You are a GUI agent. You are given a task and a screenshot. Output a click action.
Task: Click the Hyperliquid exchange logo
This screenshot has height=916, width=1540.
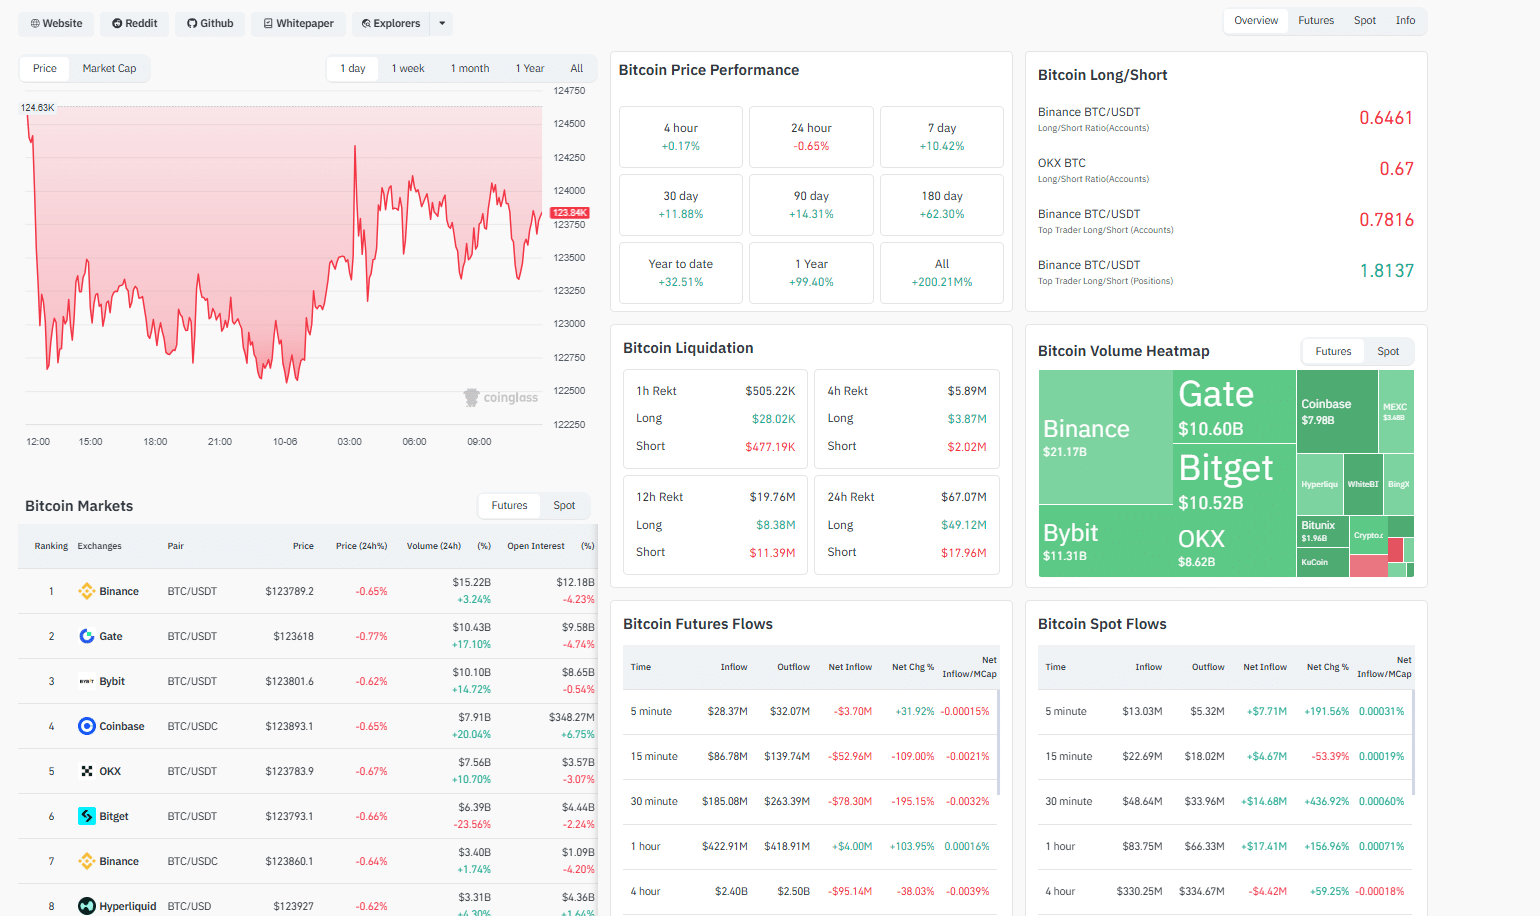(89, 906)
